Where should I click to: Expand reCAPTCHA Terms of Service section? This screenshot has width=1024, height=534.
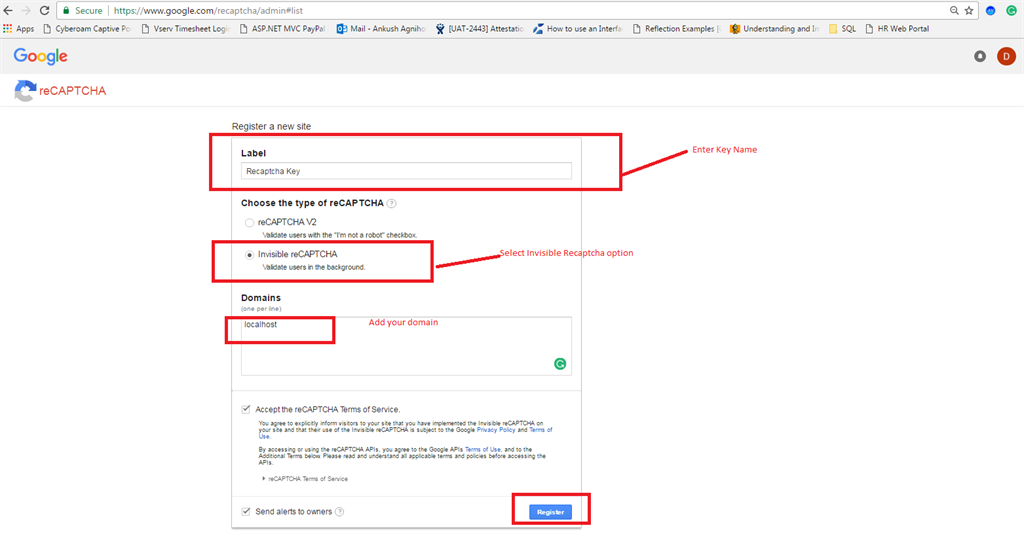[x=305, y=479]
